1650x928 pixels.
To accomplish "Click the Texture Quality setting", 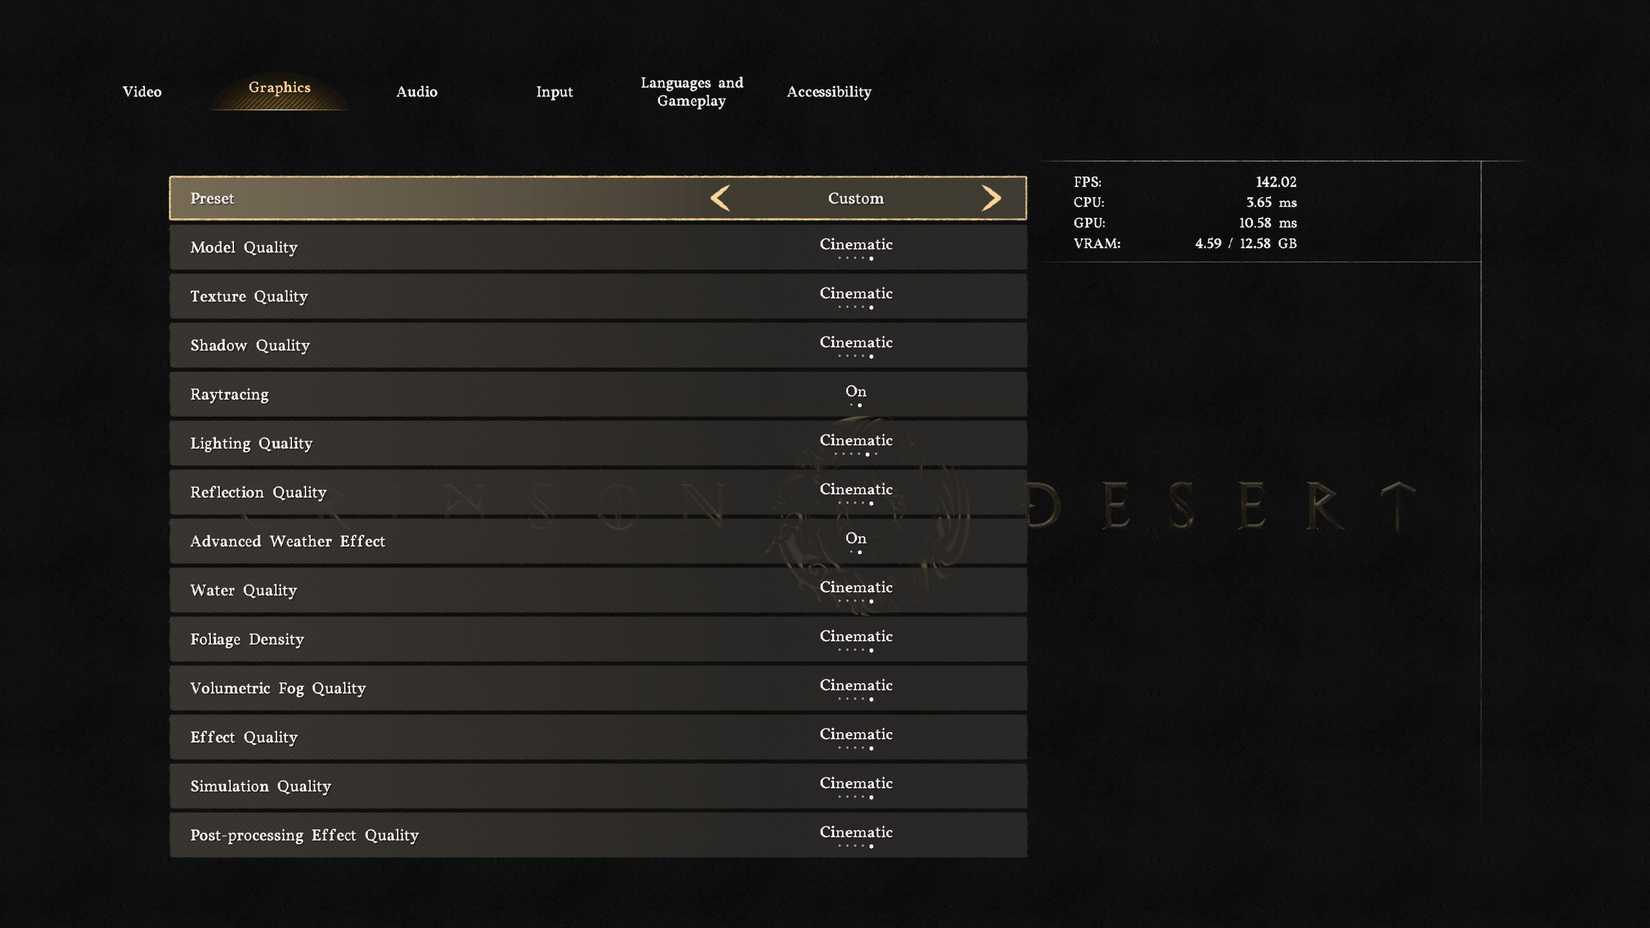I will point(598,296).
